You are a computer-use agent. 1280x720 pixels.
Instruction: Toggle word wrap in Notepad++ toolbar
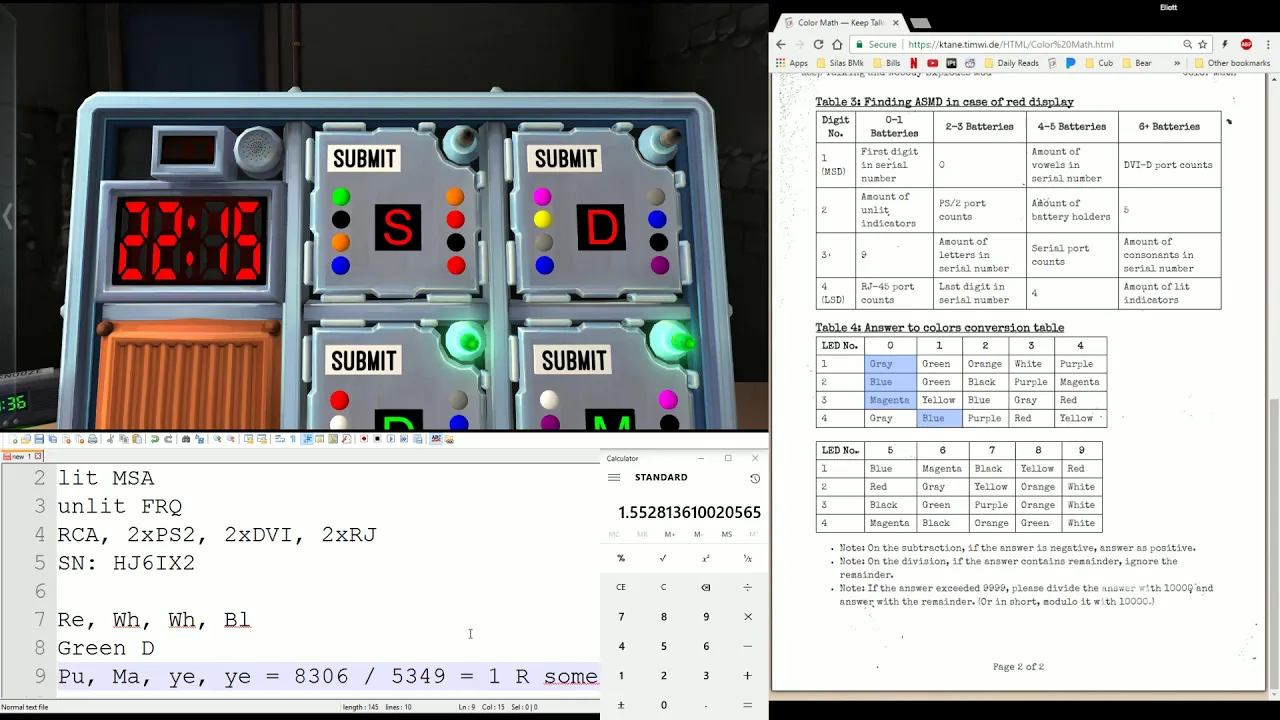(x=279, y=439)
